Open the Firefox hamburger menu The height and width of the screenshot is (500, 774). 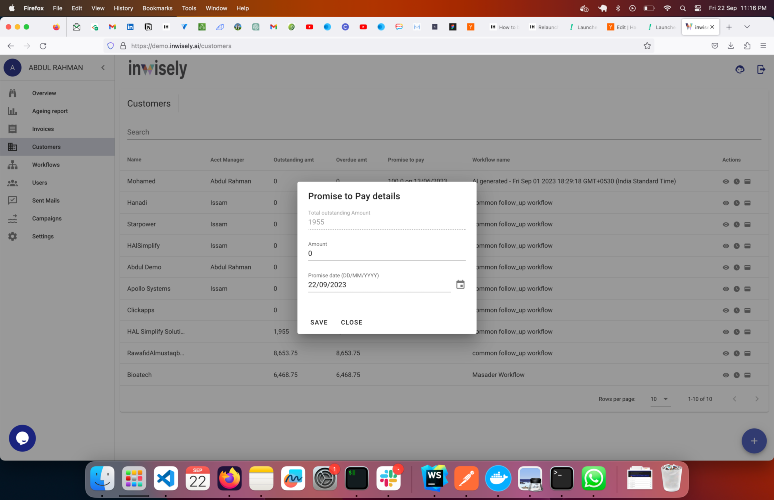pos(763,46)
